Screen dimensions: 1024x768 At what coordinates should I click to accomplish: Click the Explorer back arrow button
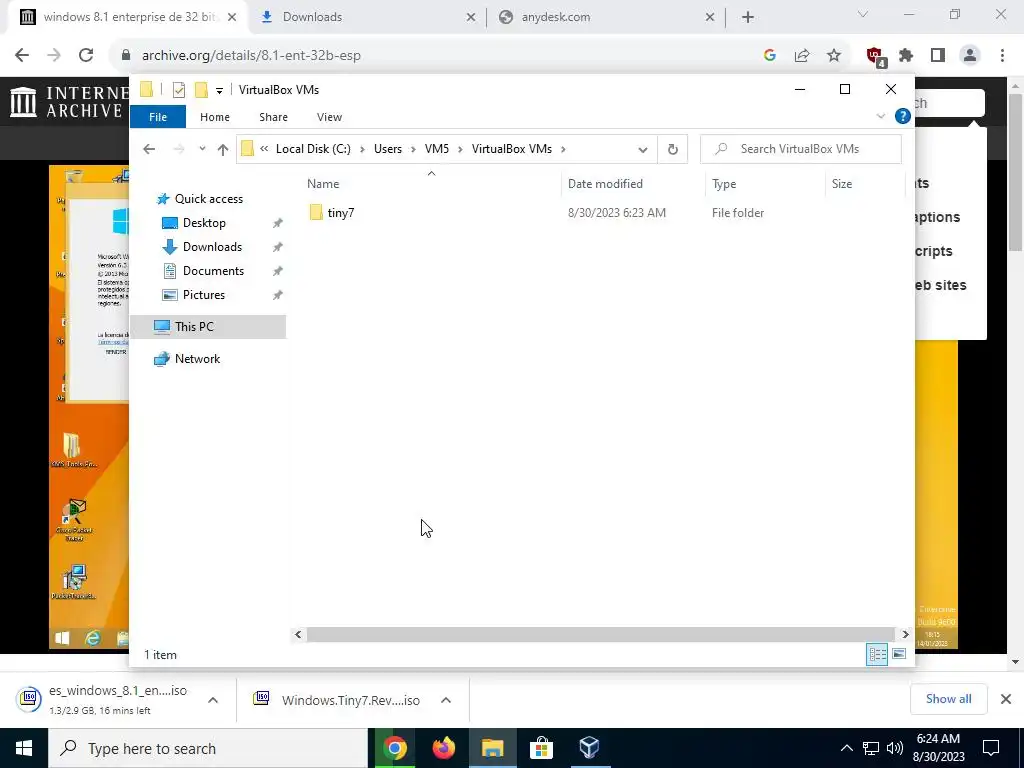(x=149, y=149)
